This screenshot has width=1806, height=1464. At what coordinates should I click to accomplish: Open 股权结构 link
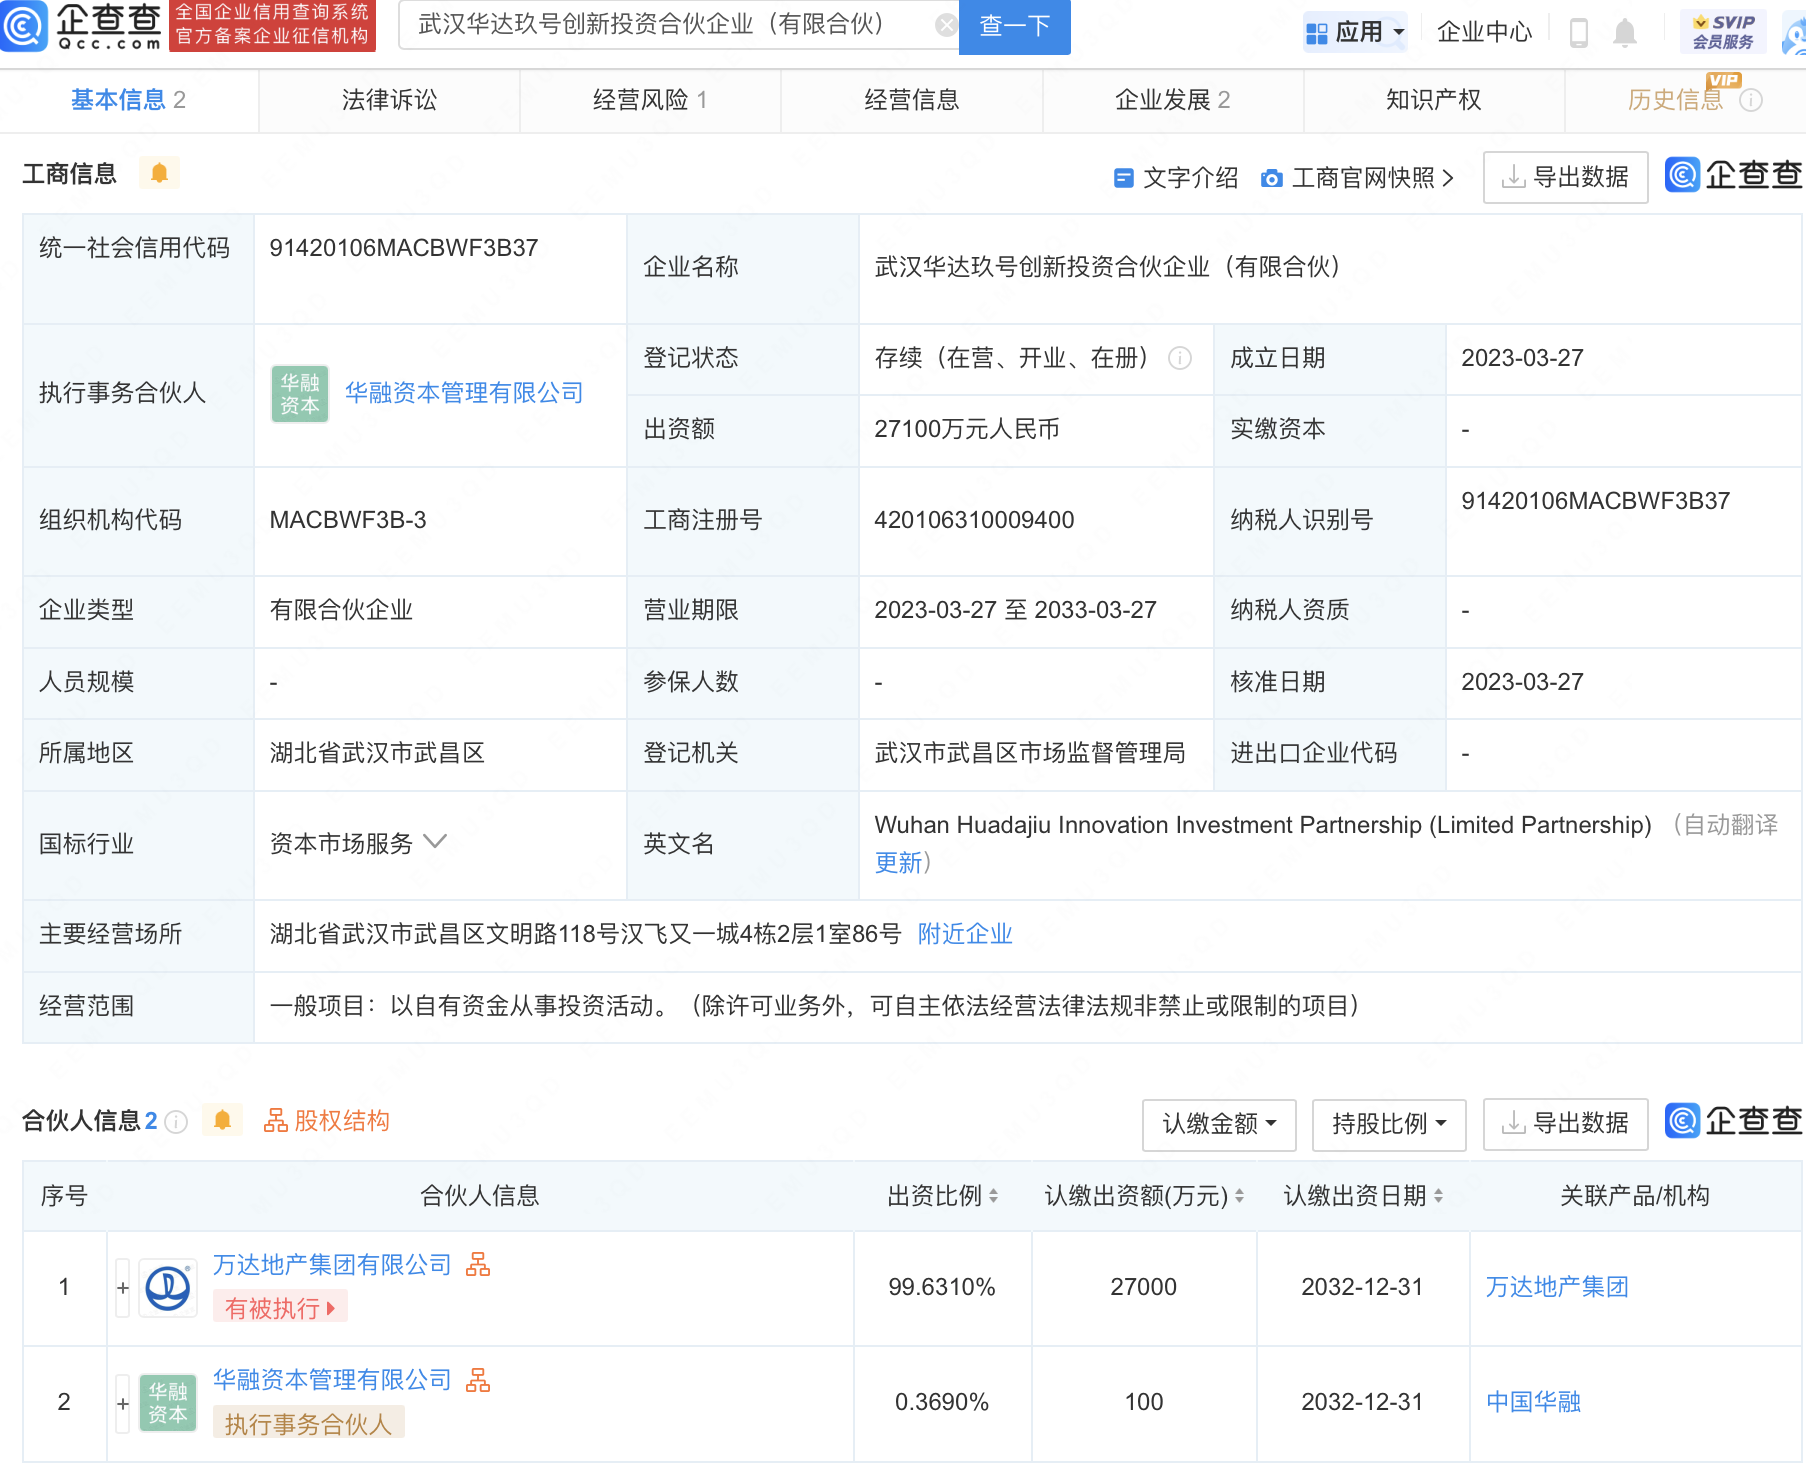pyautogui.click(x=326, y=1121)
